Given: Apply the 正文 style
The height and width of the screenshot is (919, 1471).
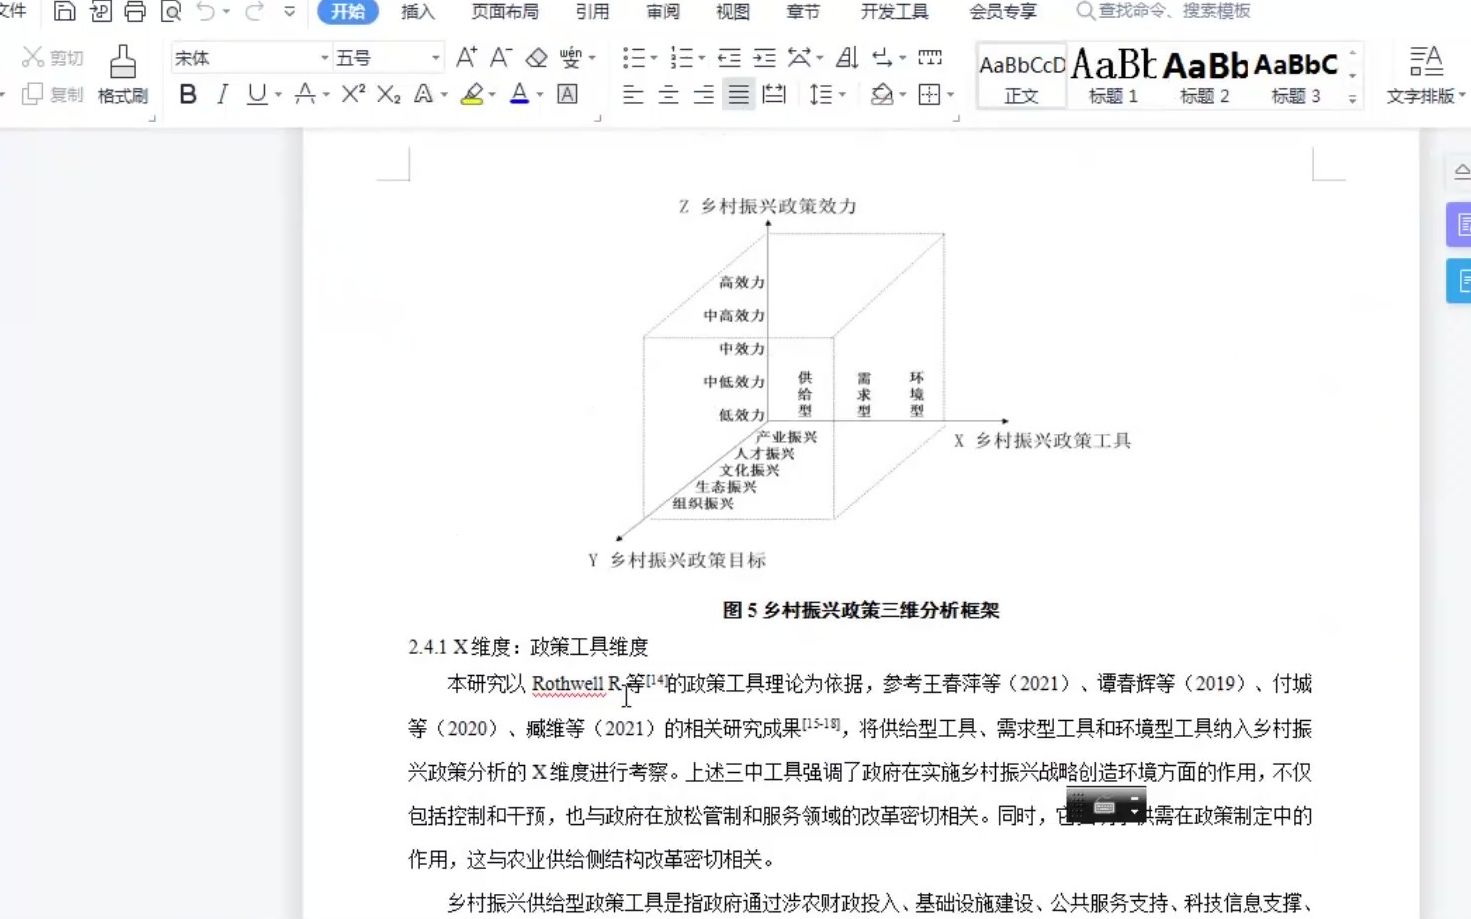Looking at the screenshot, I should click(1022, 75).
